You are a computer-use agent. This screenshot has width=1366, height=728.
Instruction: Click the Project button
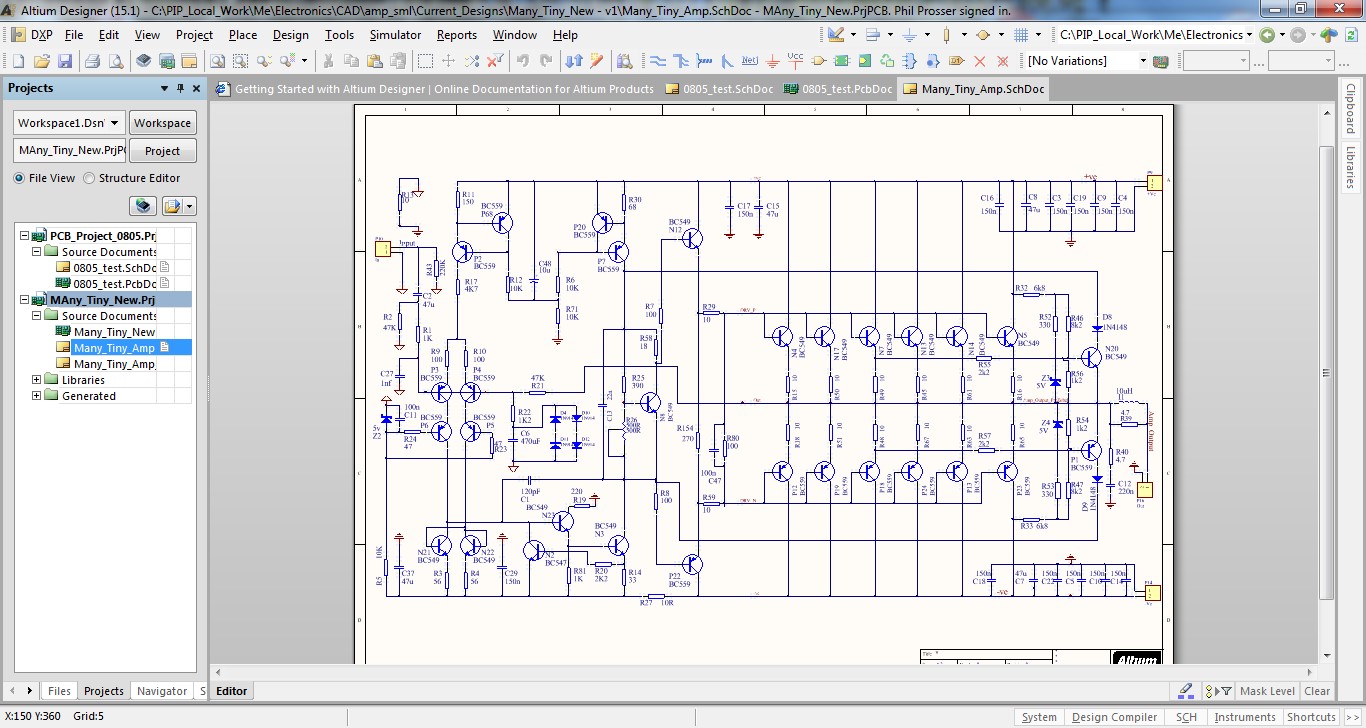tap(163, 151)
